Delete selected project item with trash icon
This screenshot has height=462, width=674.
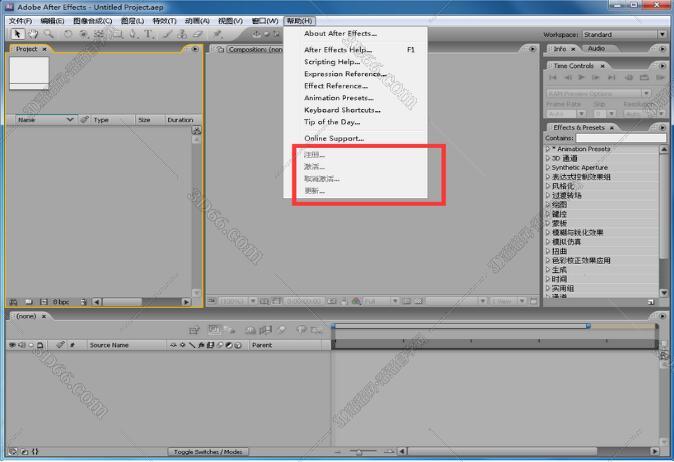coord(83,302)
